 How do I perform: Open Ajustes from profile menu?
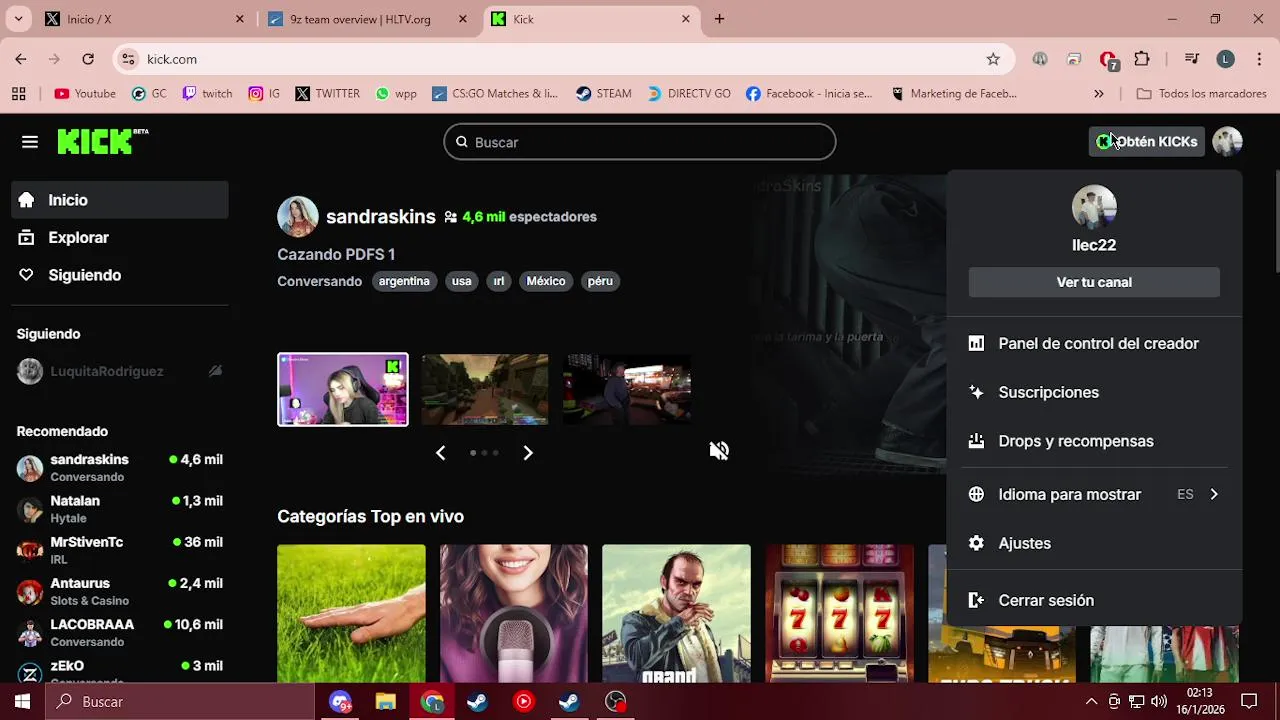1094,543
